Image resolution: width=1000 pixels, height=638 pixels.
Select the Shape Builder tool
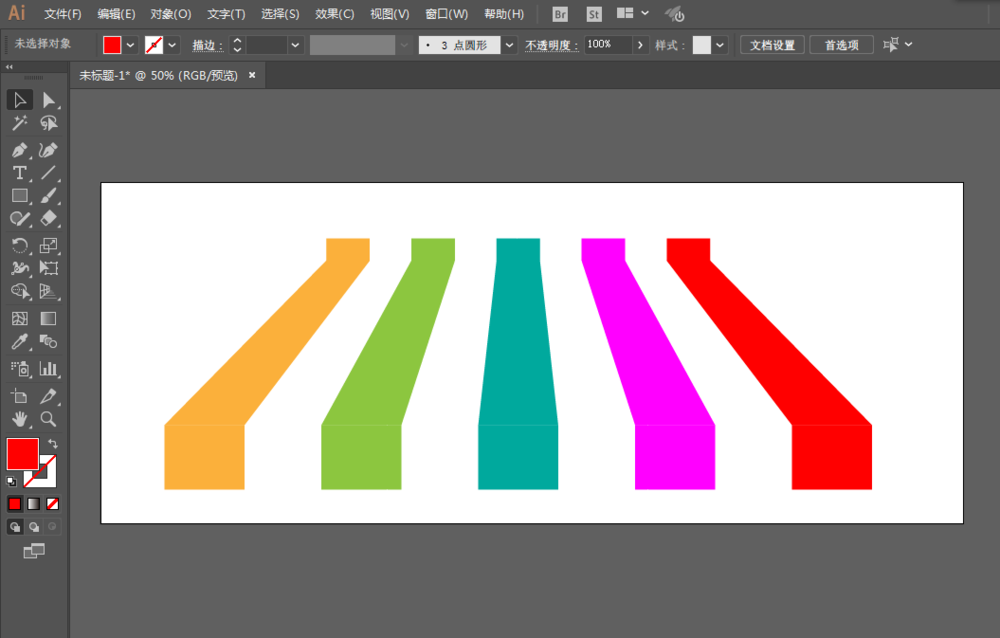[20, 292]
